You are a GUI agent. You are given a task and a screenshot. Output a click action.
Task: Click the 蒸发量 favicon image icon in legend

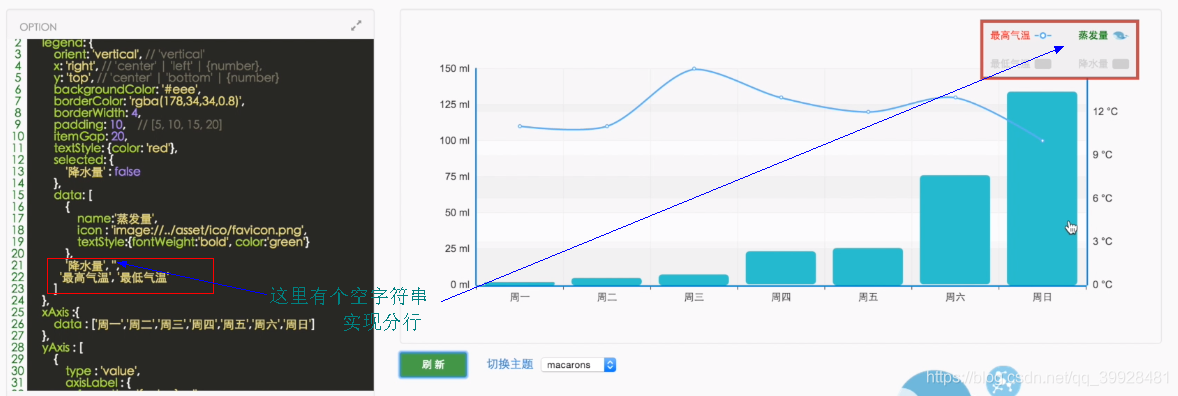(1120, 35)
